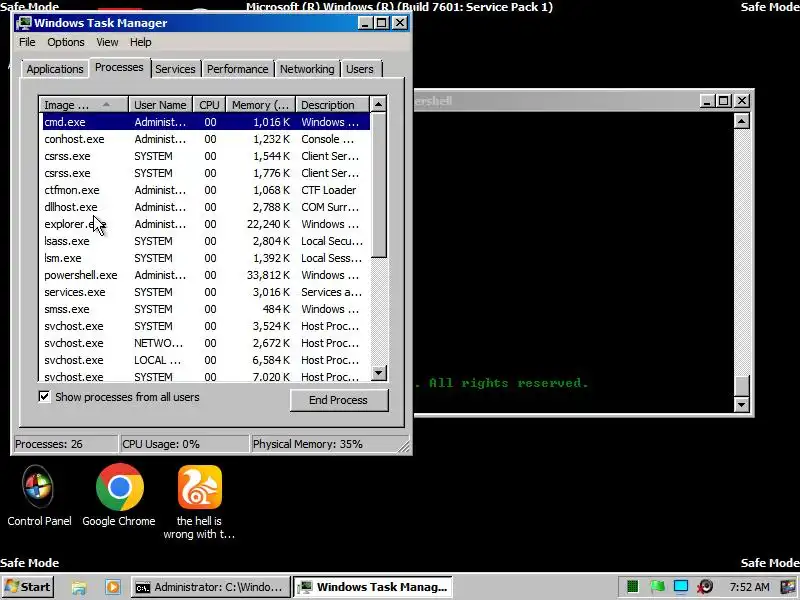The height and width of the screenshot is (600, 800).
Task: Select the conhost.exe process
Action: [x=206, y=139]
